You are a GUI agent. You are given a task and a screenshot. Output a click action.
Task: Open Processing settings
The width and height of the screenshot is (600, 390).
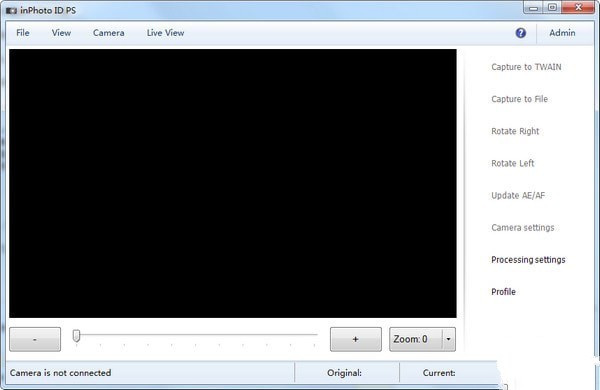528,260
